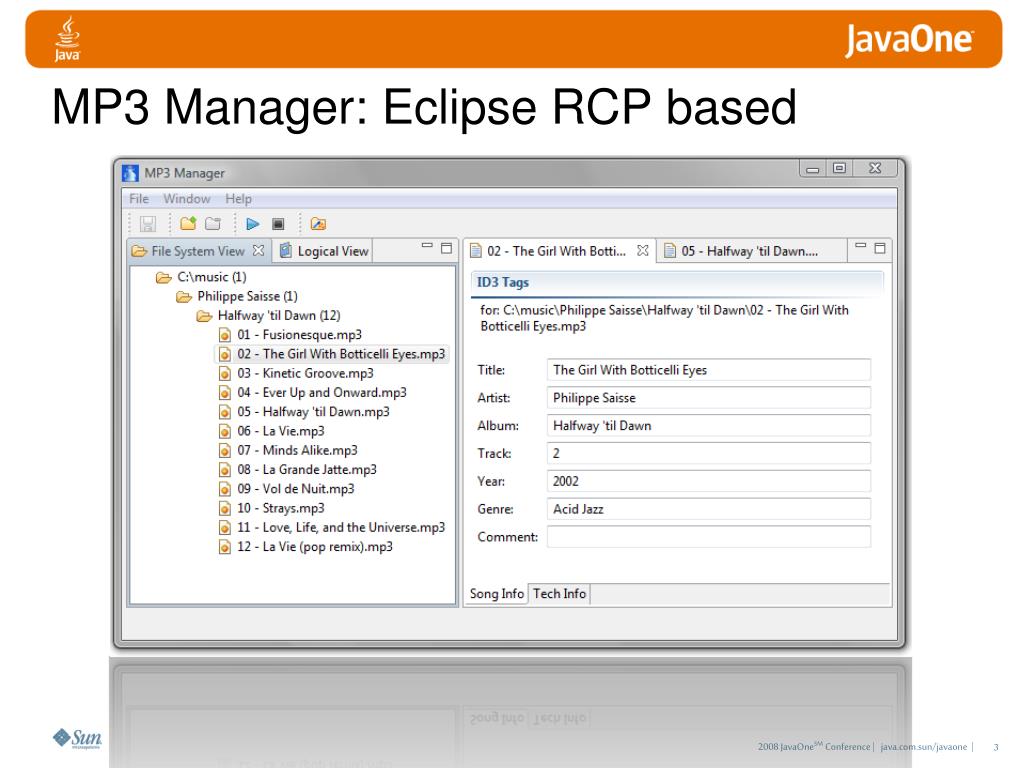Click the open folder toolbar icon

coord(213,224)
